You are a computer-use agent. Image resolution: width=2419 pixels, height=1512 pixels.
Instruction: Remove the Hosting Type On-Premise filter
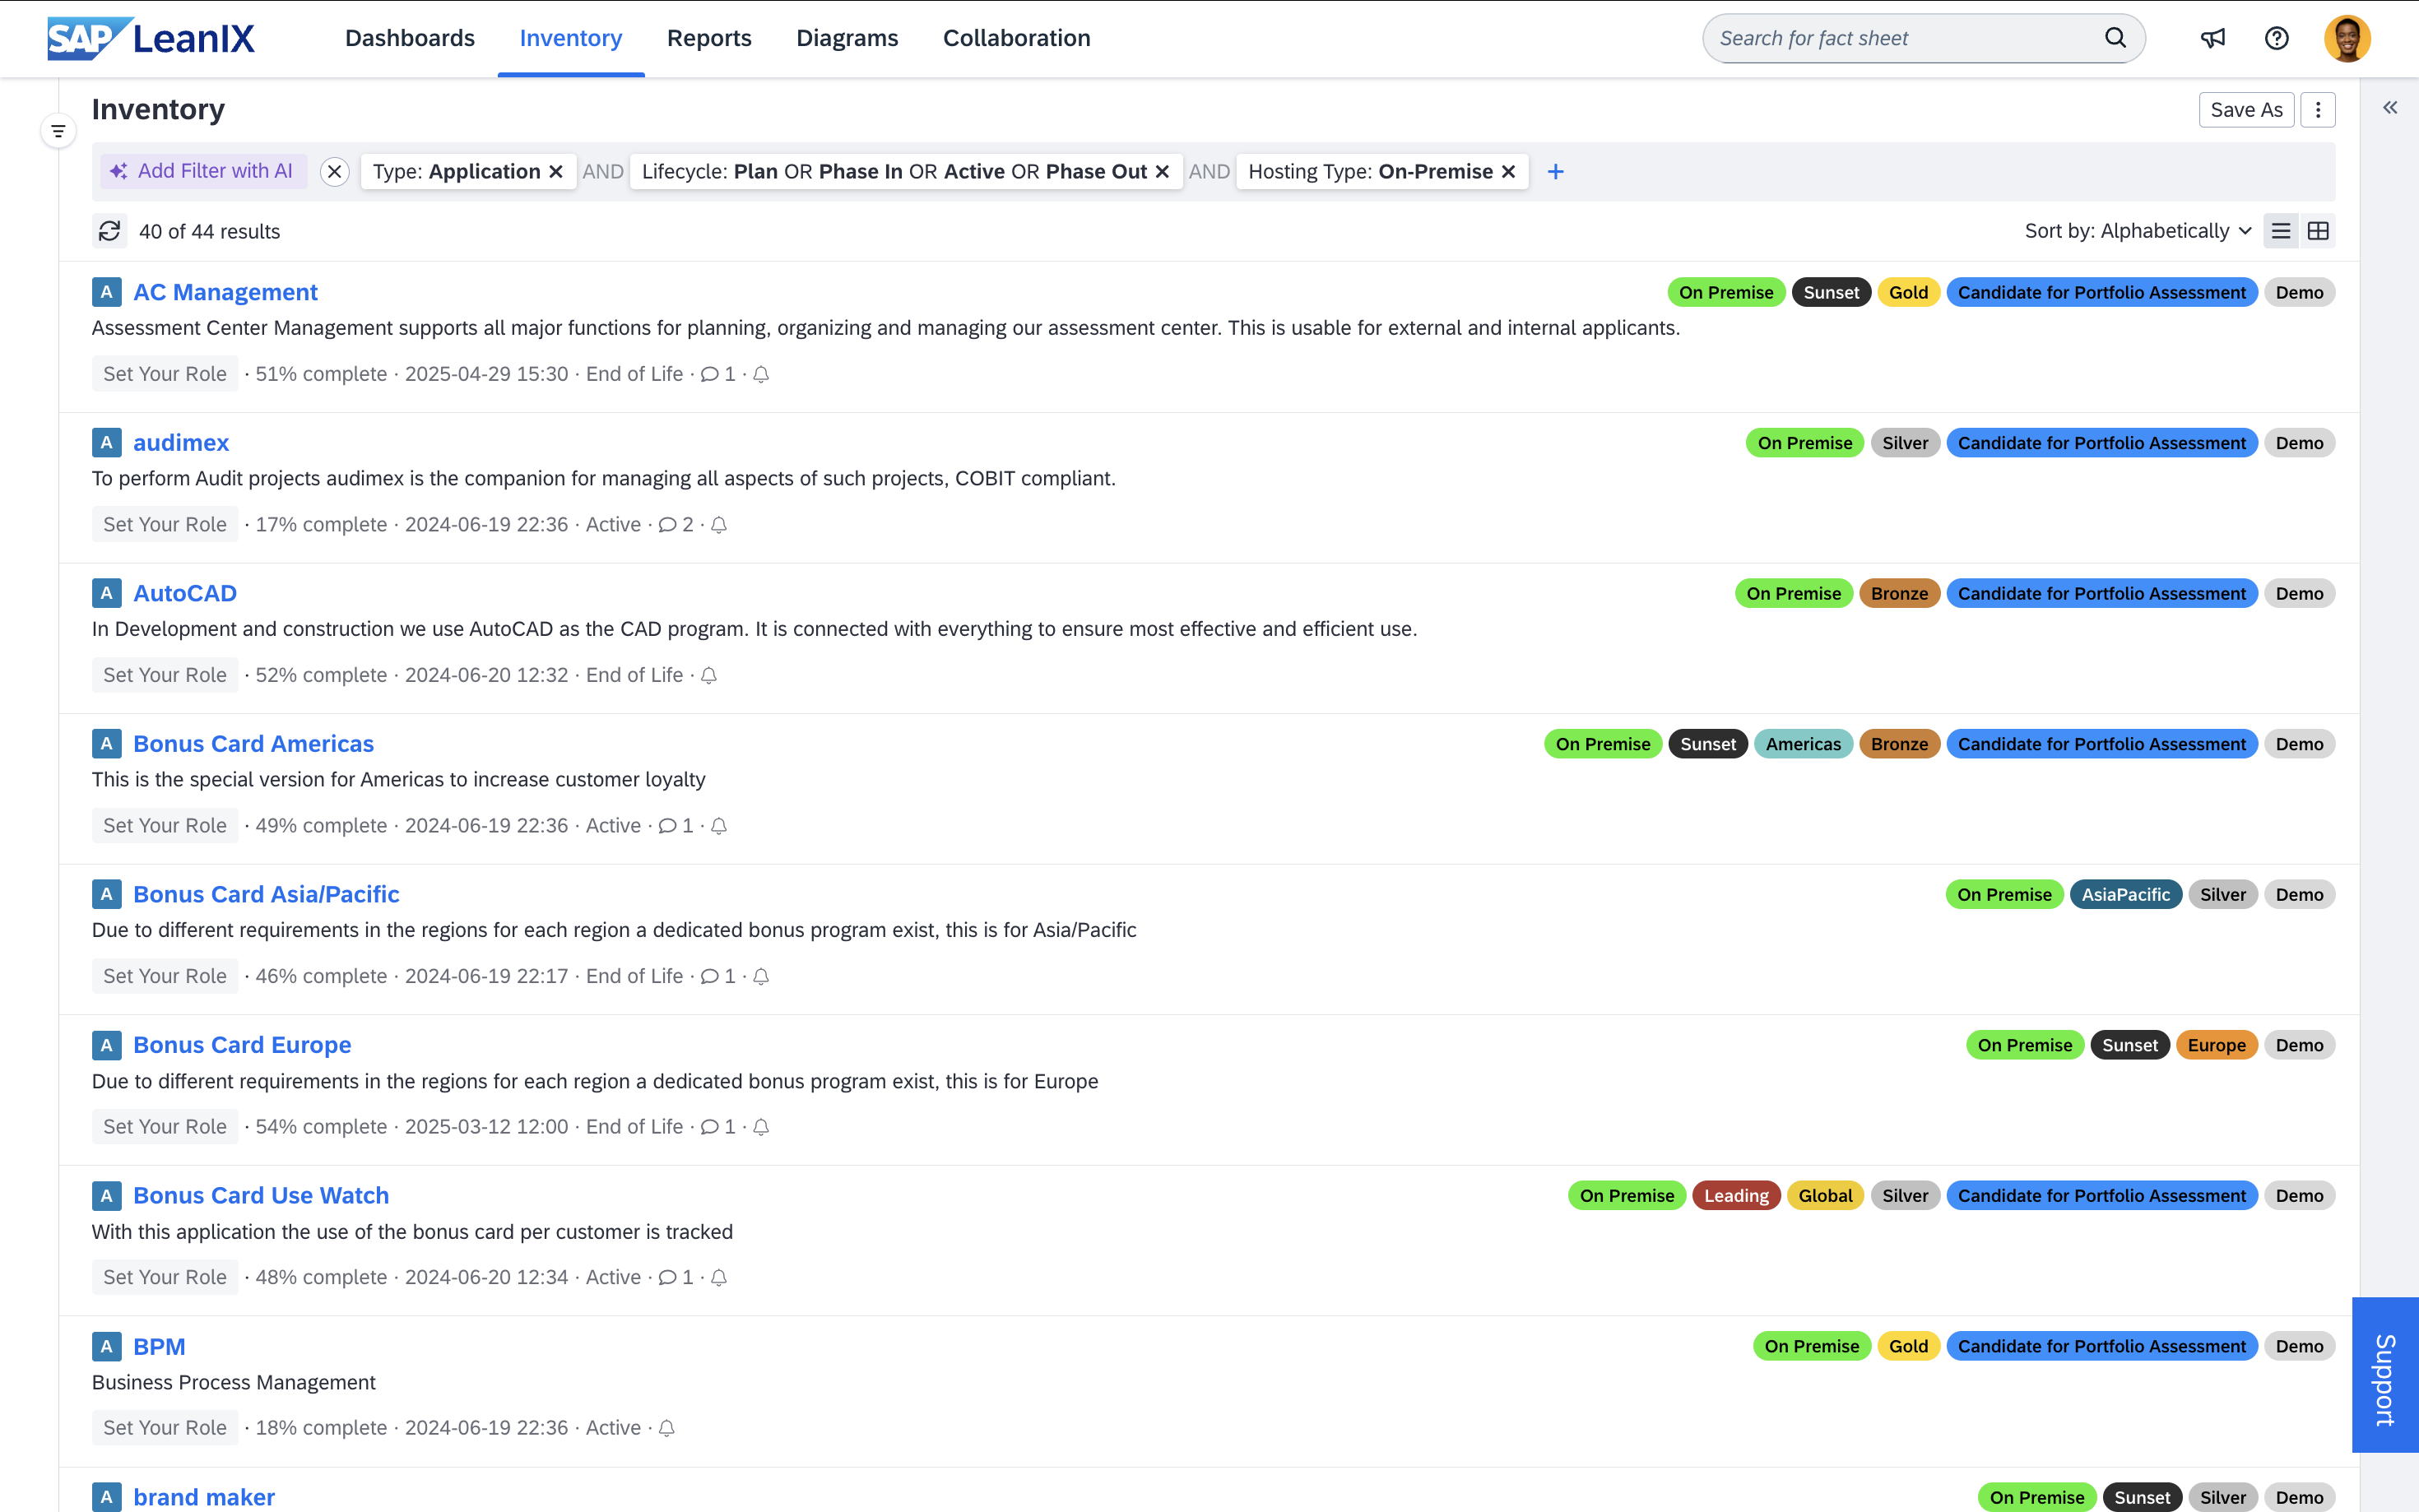pyautogui.click(x=1508, y=172)
